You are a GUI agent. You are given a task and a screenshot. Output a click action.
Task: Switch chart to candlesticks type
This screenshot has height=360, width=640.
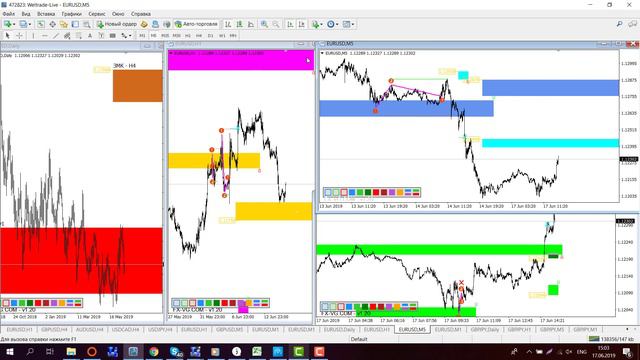(239, 24)
